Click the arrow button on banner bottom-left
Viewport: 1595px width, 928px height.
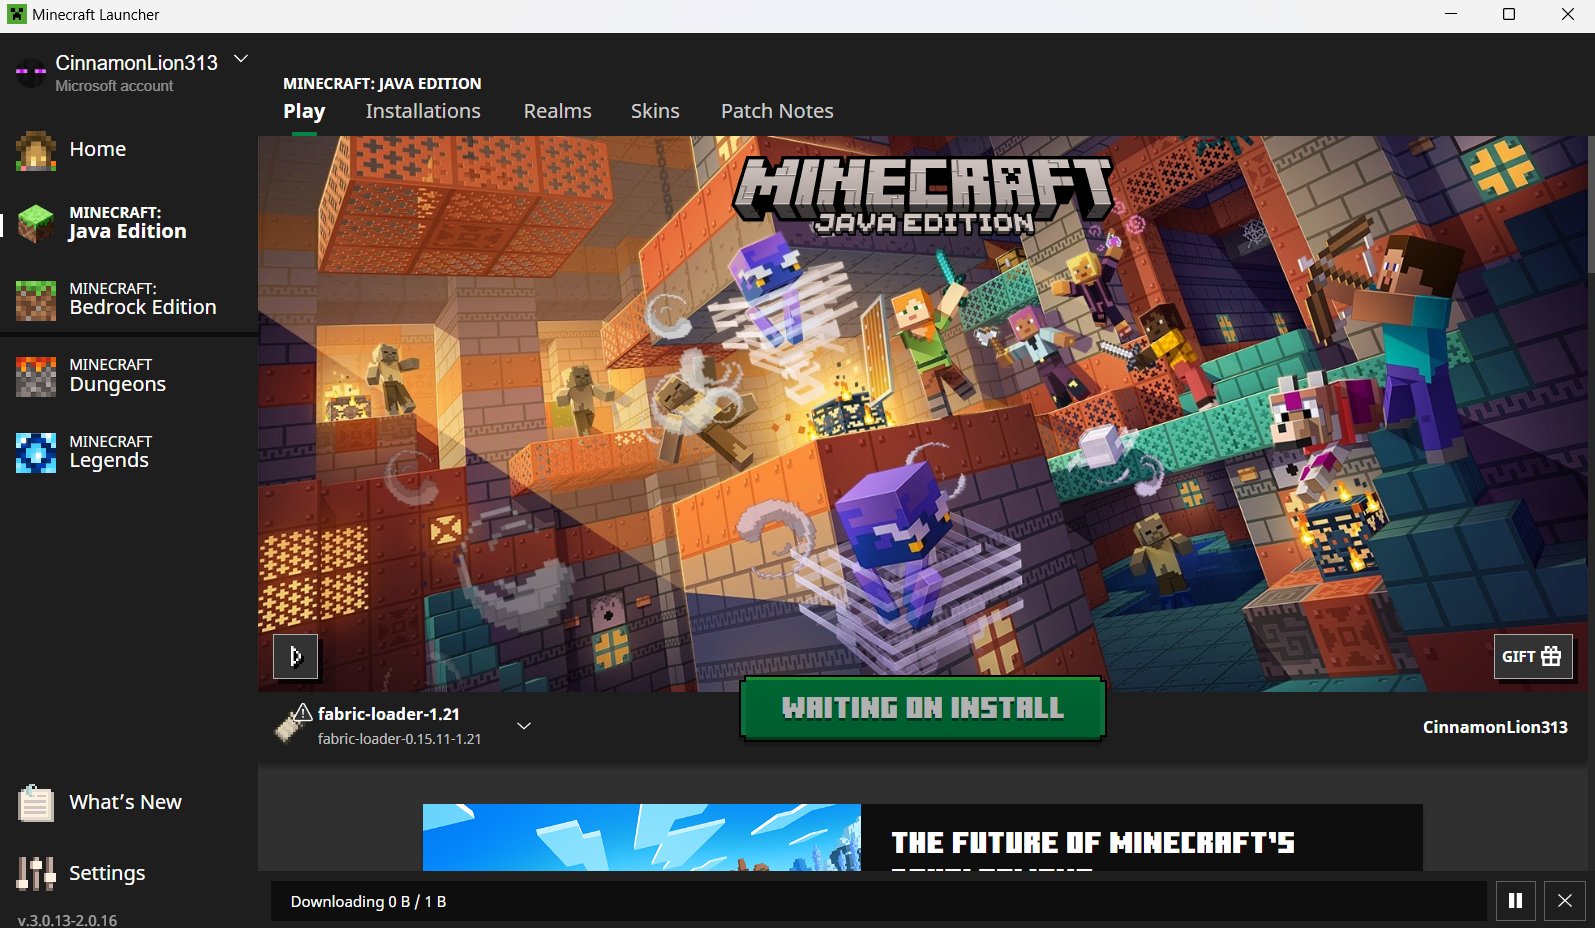point(295,656)
